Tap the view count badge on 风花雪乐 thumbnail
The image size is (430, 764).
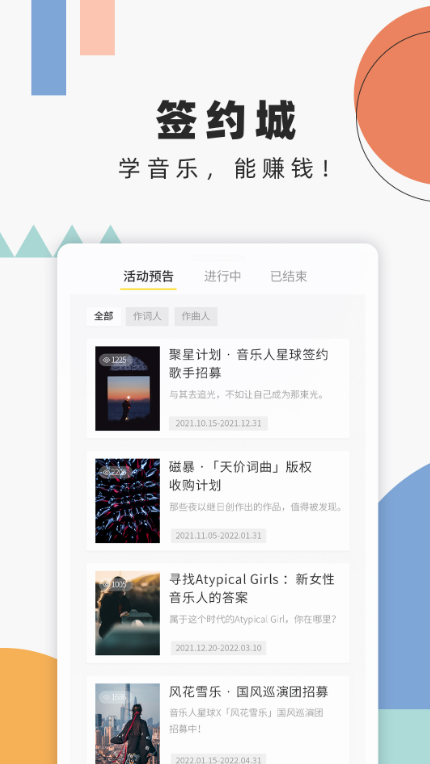[x=114, y=697]
